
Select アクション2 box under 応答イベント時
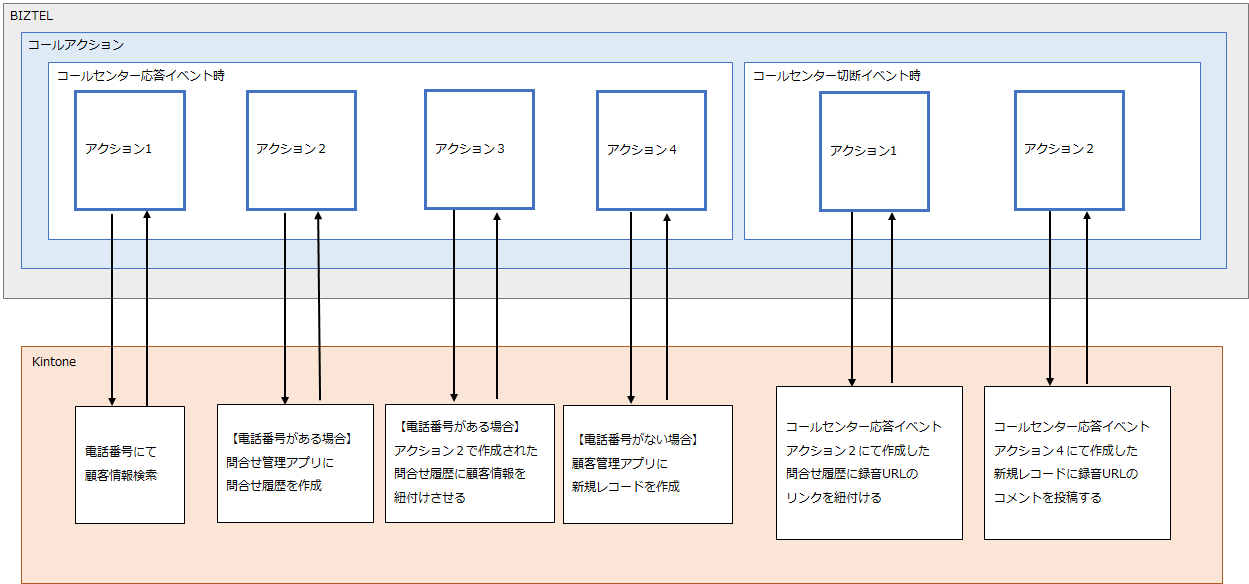301,150
